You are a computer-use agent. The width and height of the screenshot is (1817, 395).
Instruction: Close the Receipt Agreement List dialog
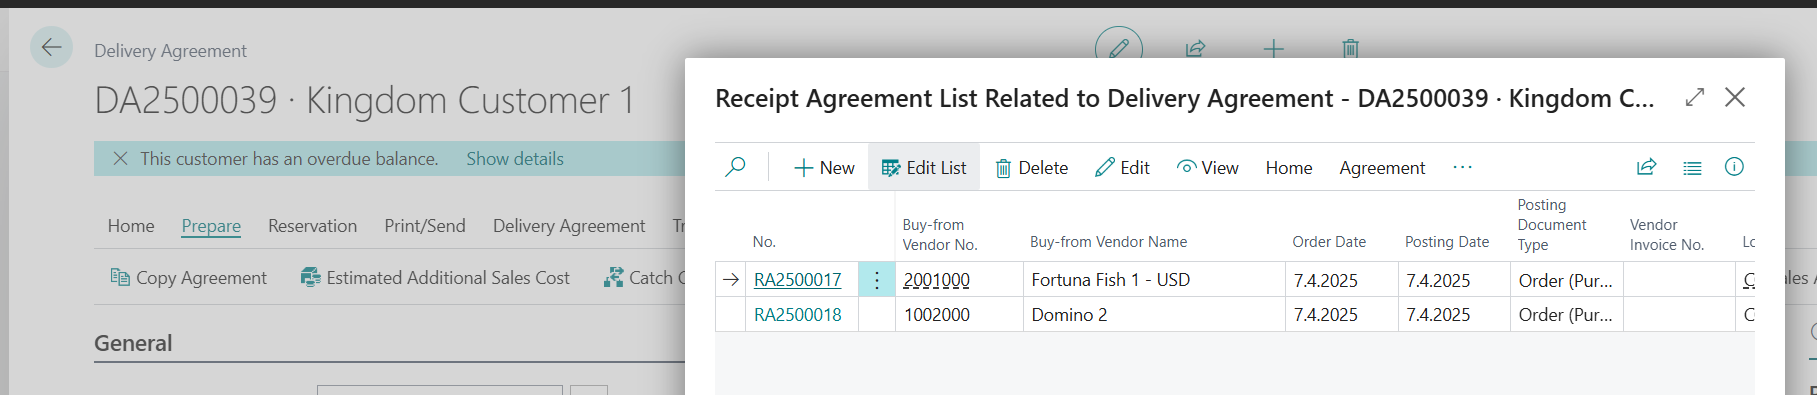(1735, 97)
